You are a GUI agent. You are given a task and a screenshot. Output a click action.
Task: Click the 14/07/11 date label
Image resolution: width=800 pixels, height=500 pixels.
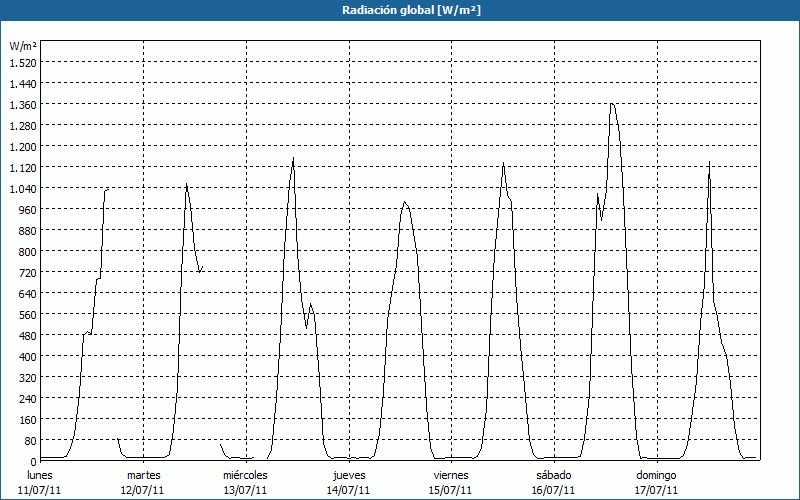point(348,490)
